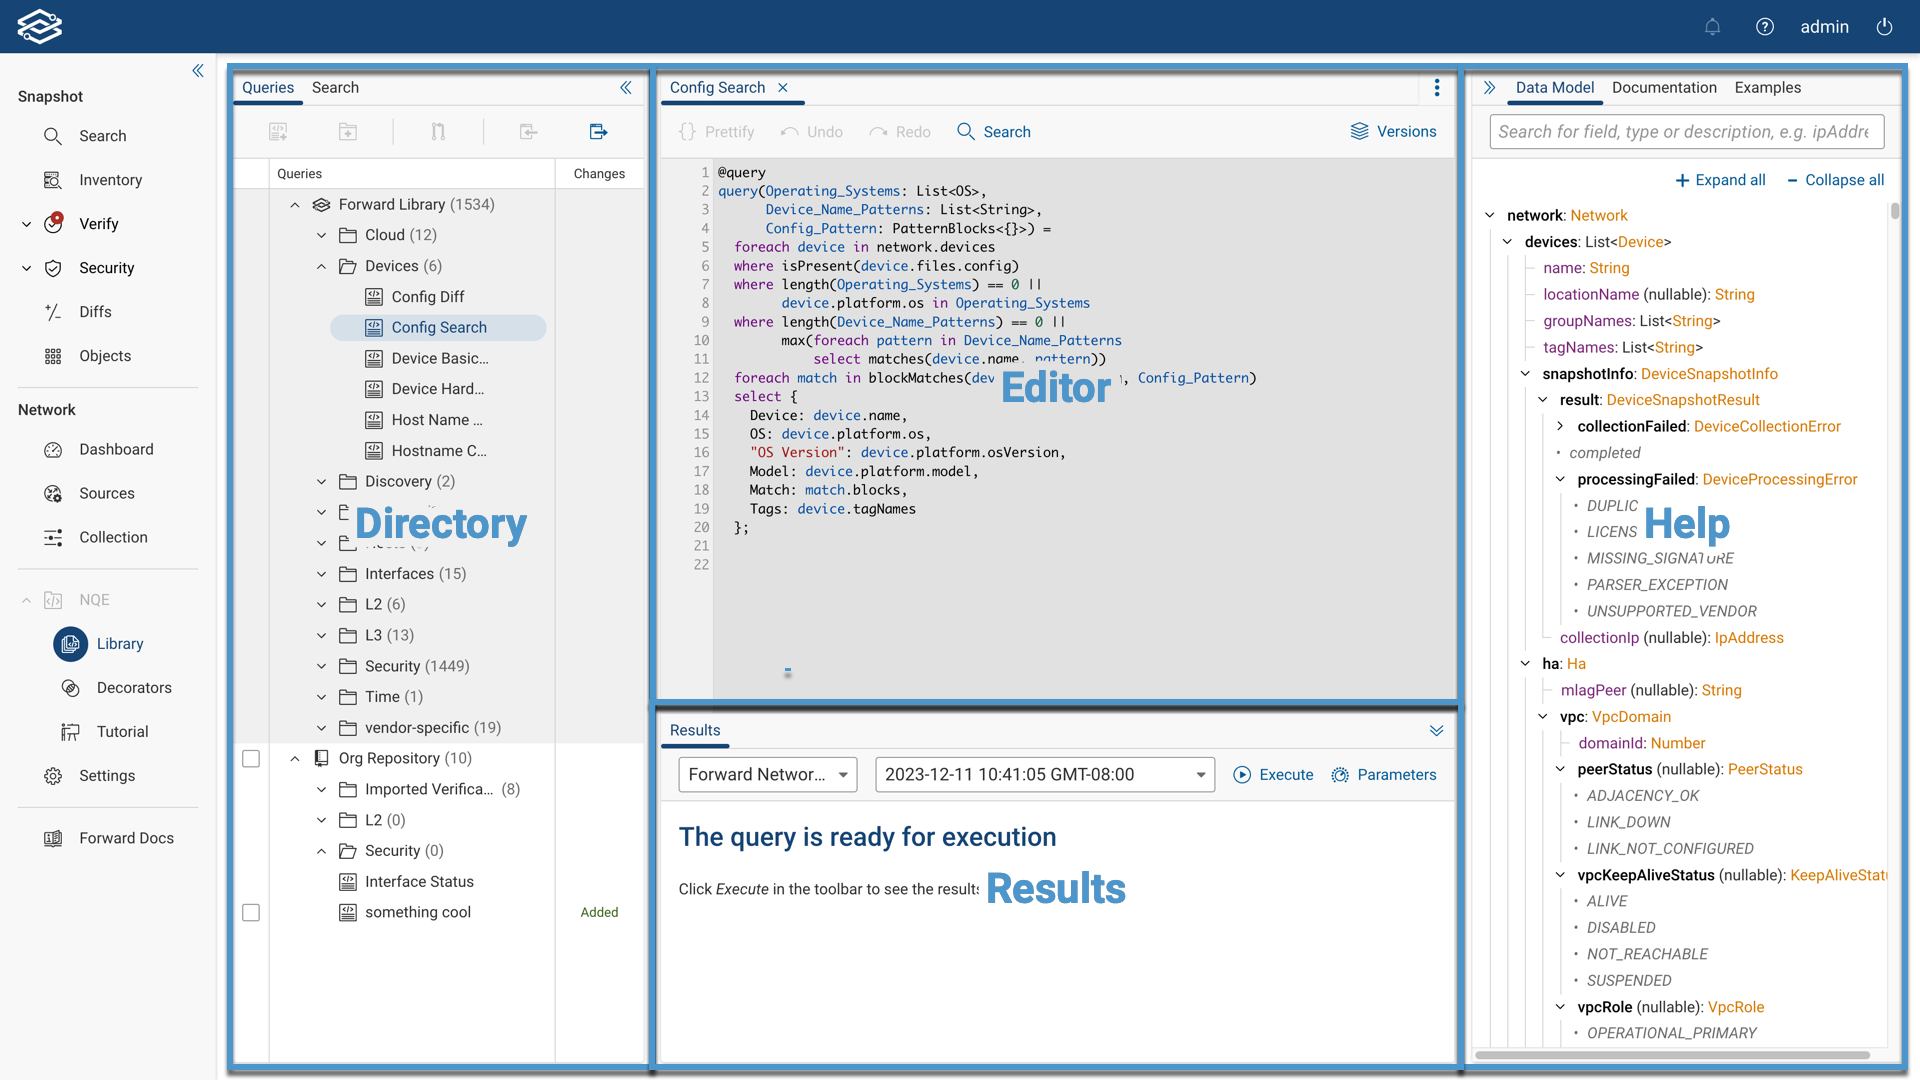Click the notifications bell icon
Image resolution: width=1920 pixels, height=1080 pixels.
click(x=1712, y=27)
